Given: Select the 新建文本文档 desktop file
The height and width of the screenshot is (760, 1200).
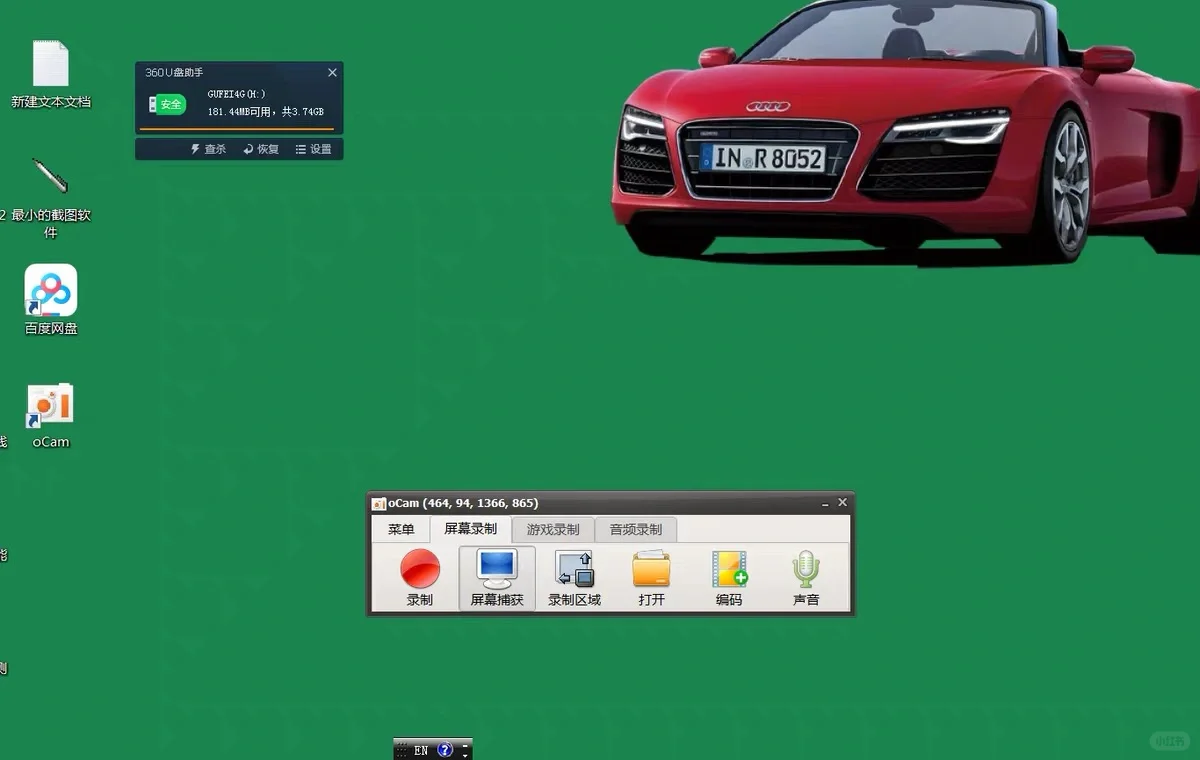Looking at the screenshot, I should click(x=51, y=74).
